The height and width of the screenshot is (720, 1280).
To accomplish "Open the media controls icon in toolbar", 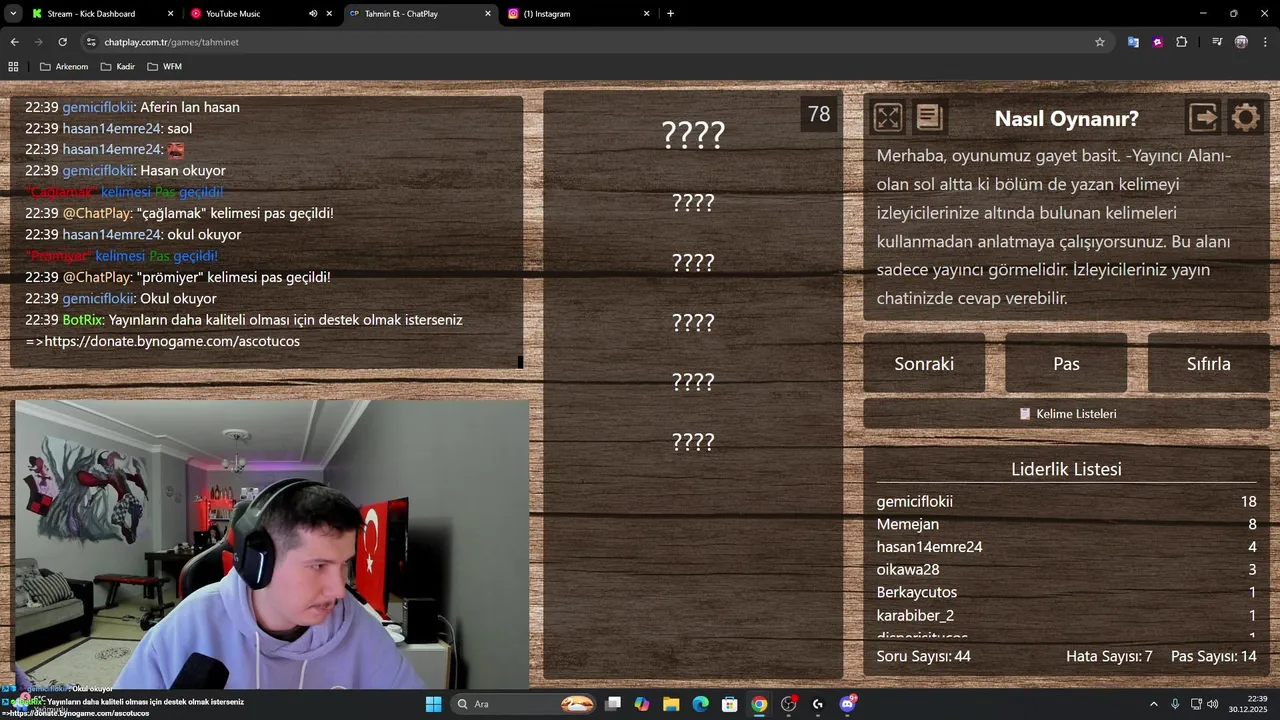I will point(1217,42).
